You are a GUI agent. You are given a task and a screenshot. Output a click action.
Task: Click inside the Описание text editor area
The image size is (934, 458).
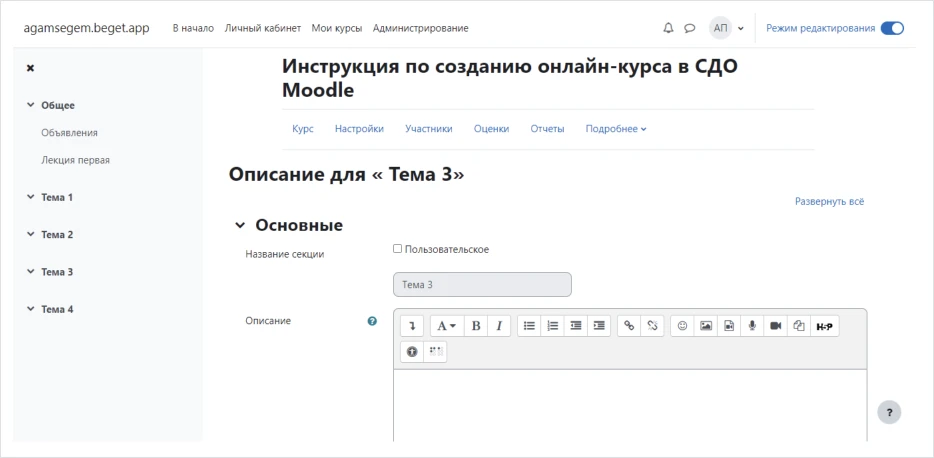[x=630, y=405]
